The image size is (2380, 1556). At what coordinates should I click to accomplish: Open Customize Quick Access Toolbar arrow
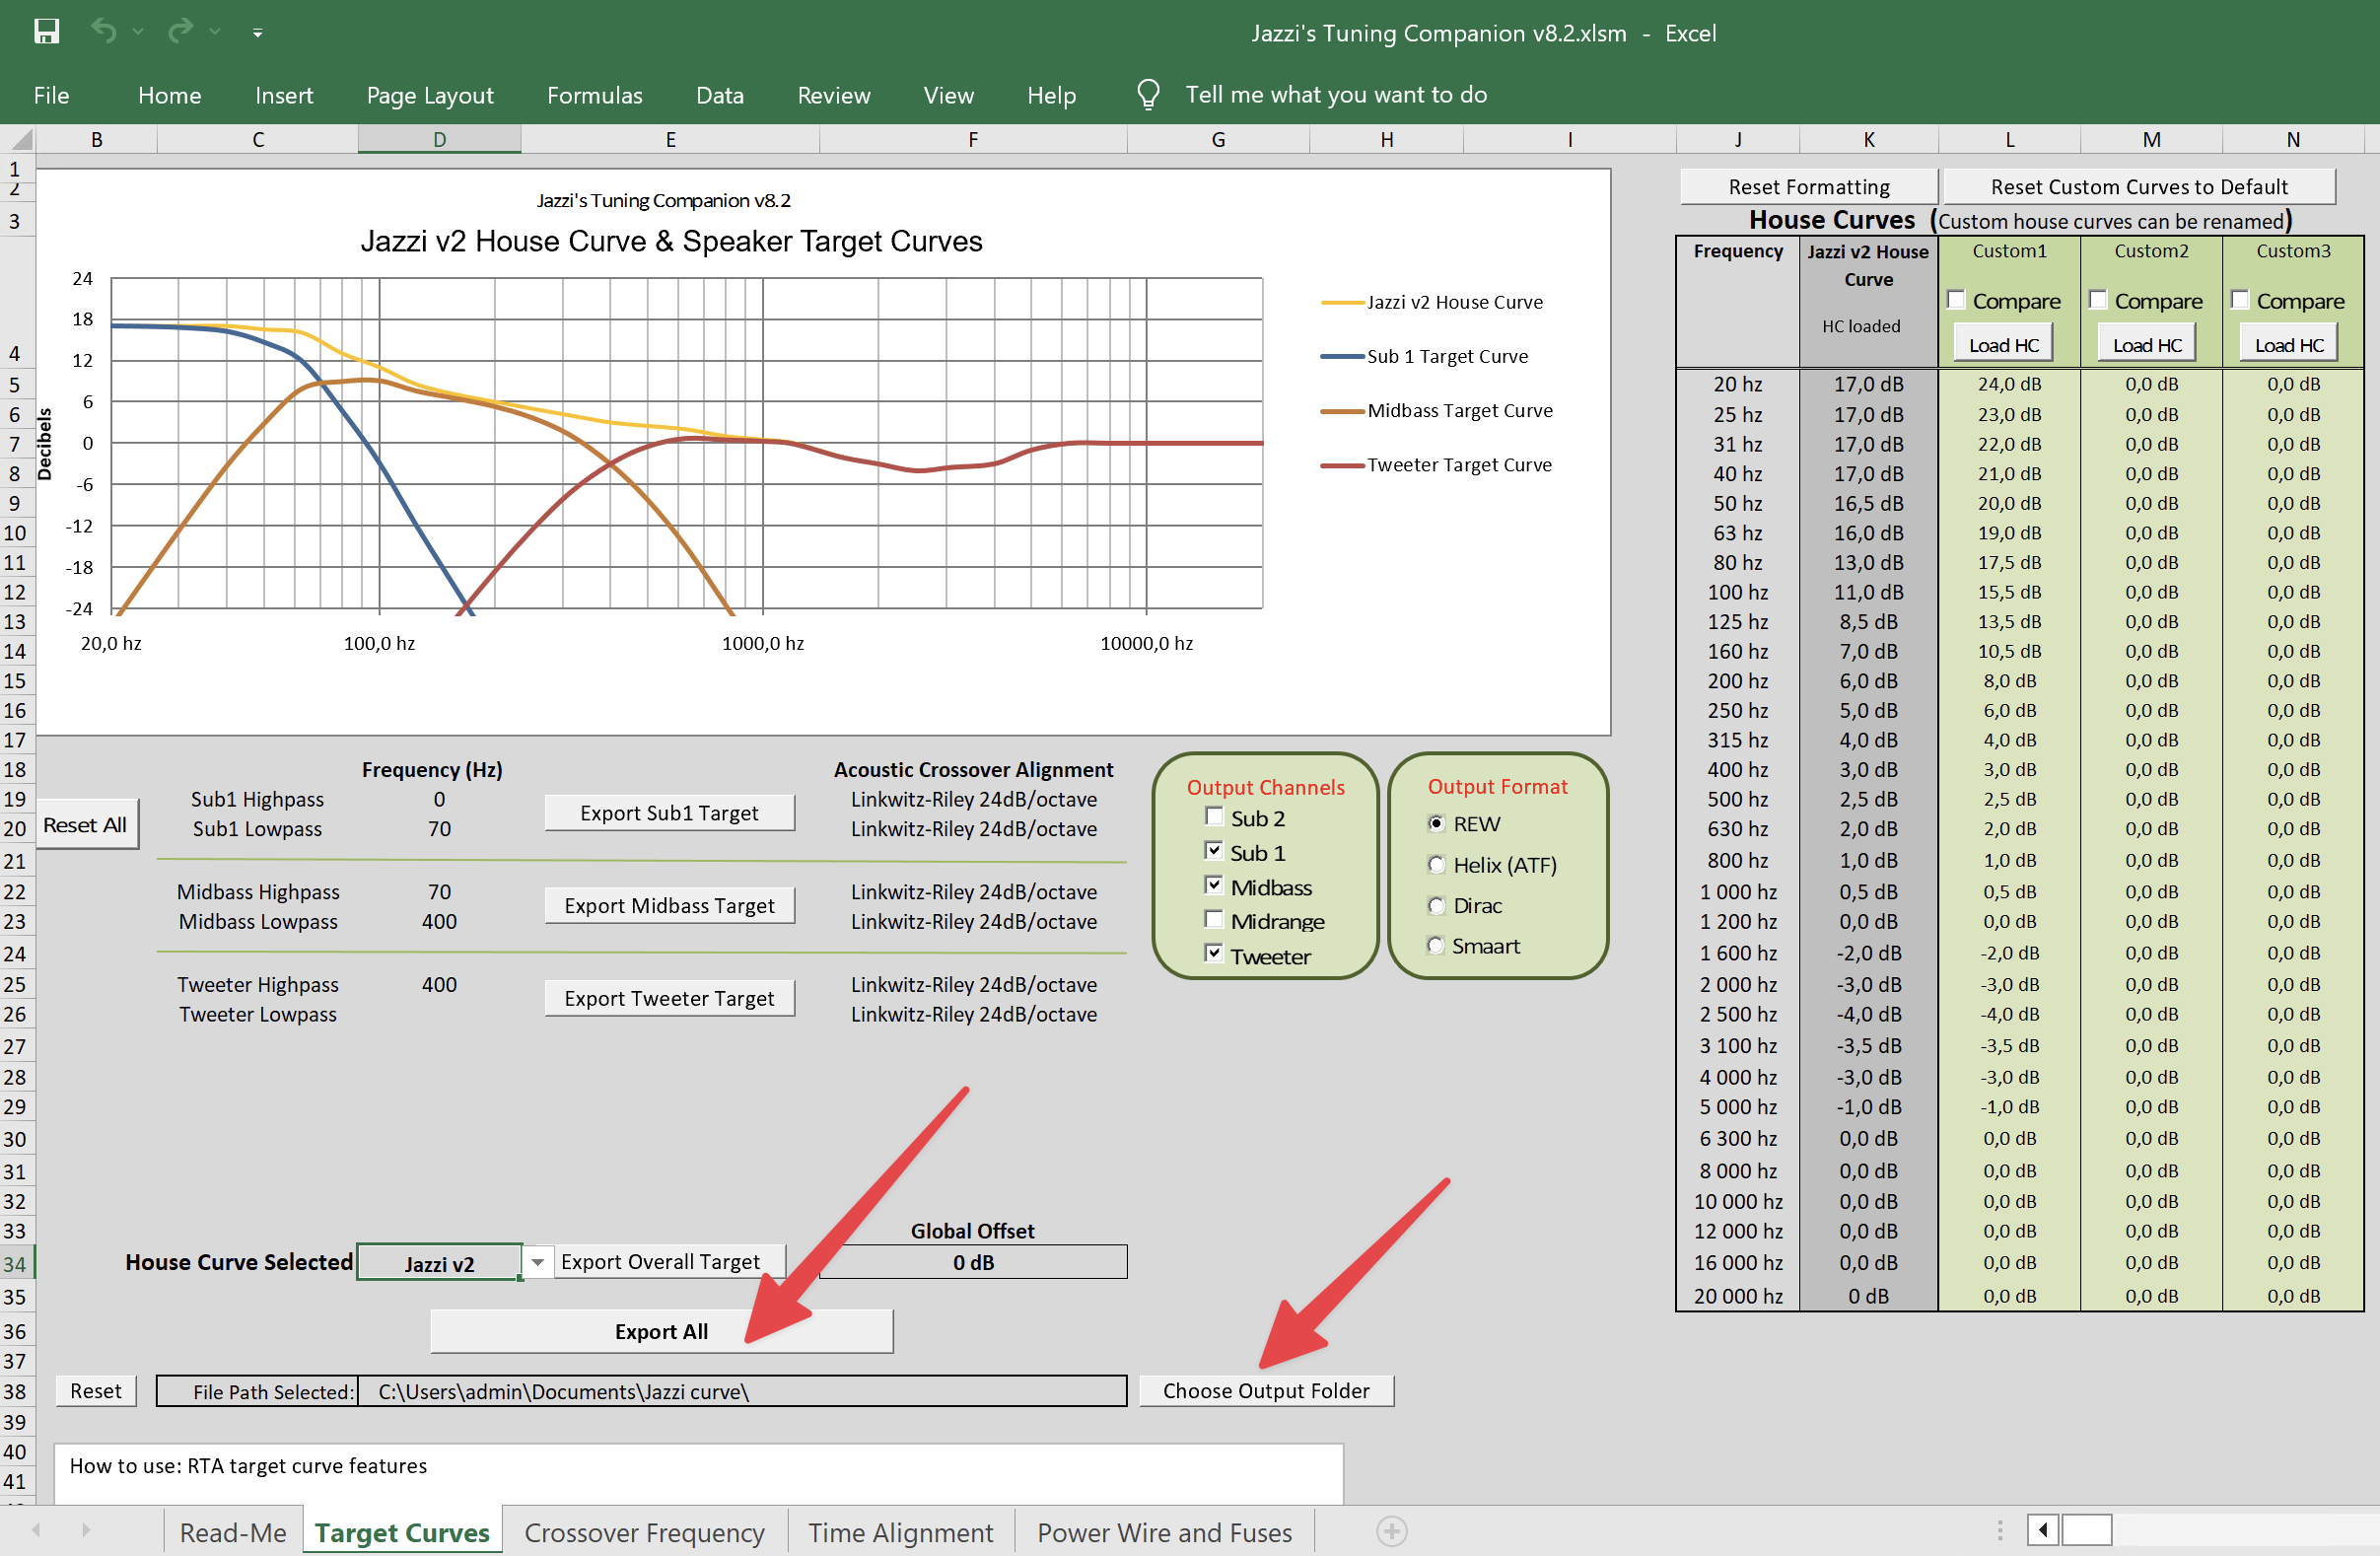257,33
